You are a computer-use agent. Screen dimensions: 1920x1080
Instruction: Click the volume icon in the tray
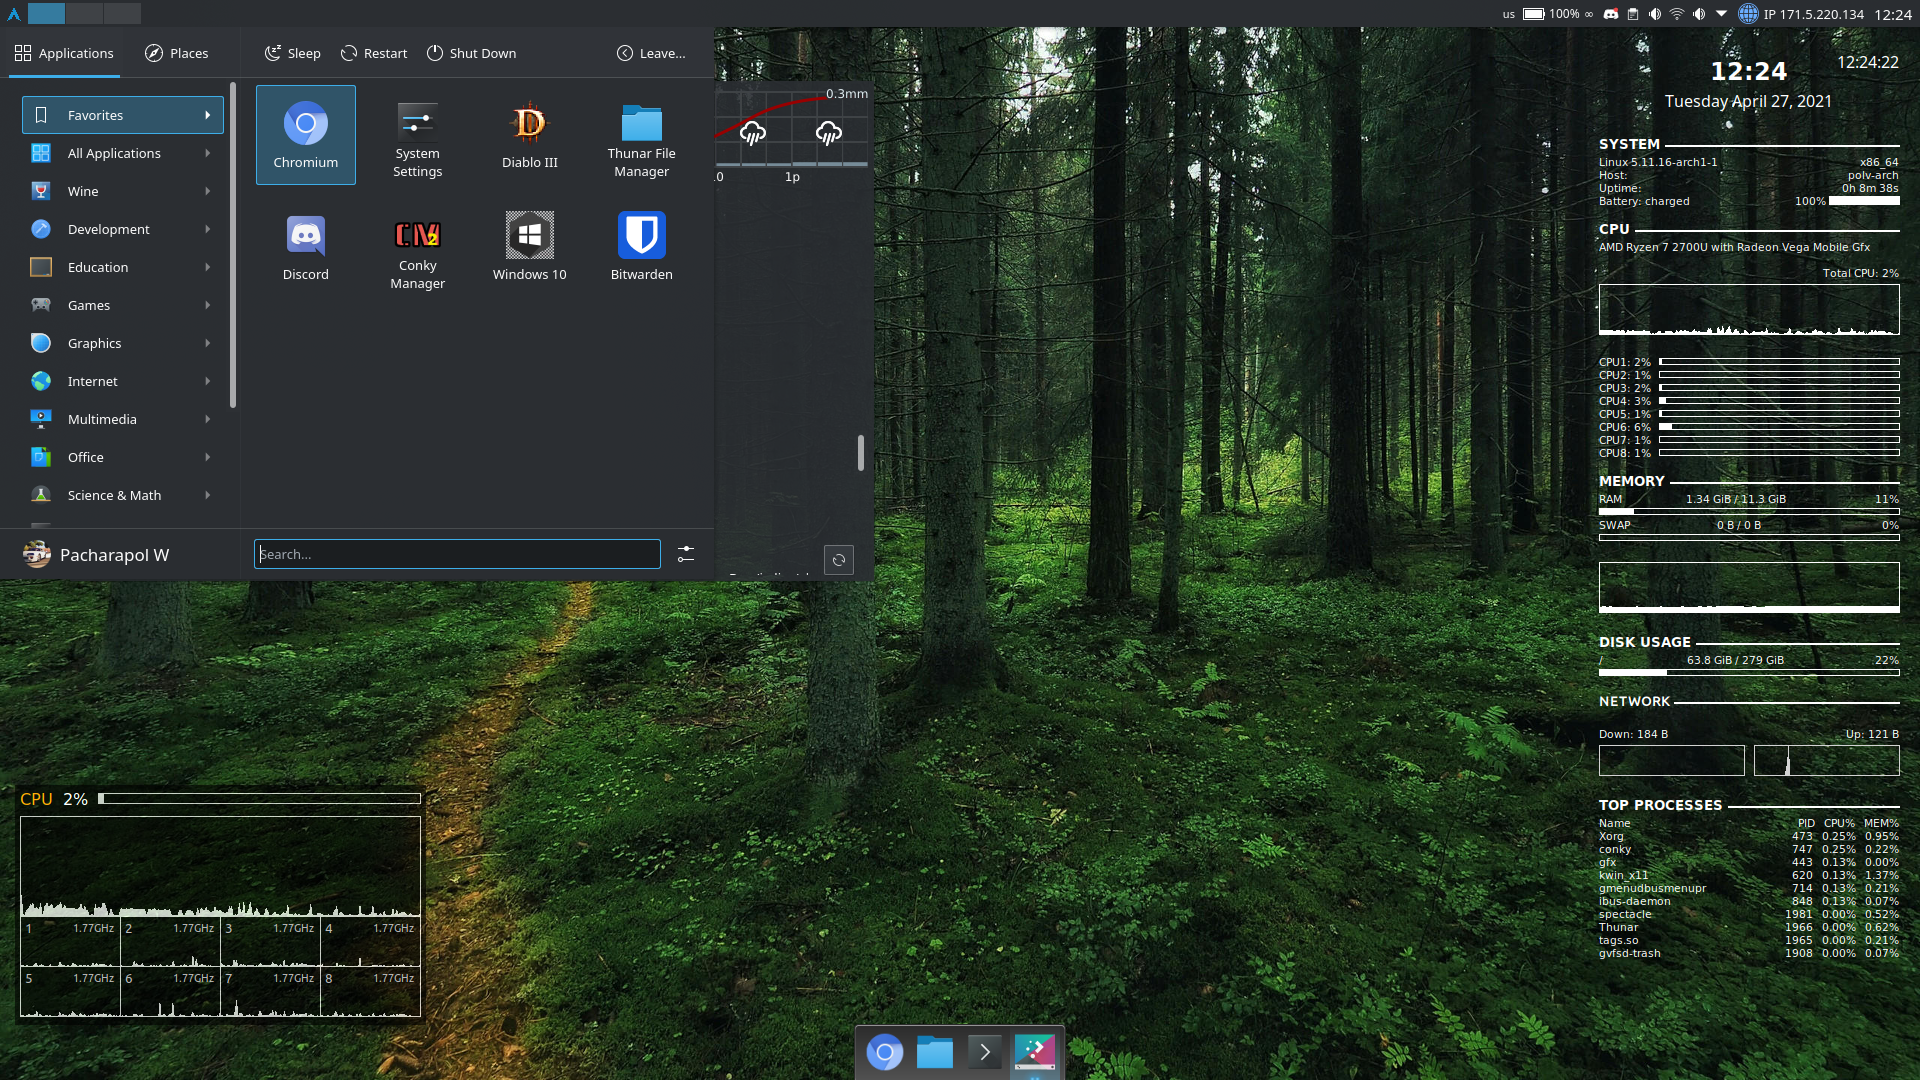click(x=1656, y=14)
